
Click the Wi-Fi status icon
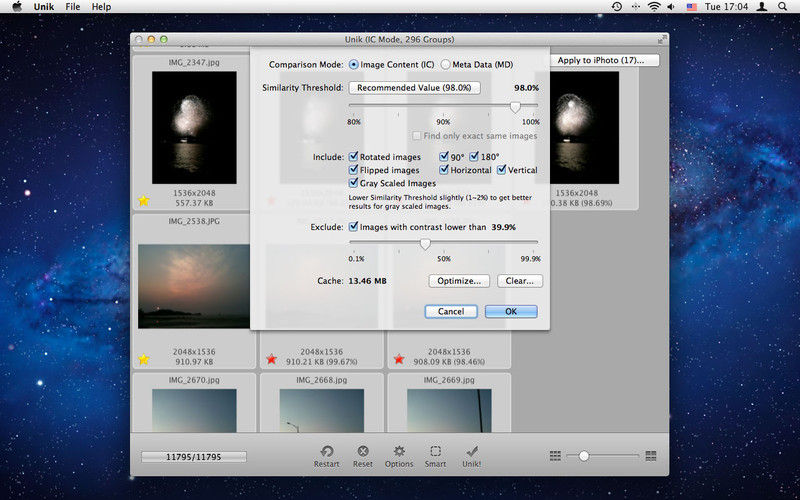(654, 7)
